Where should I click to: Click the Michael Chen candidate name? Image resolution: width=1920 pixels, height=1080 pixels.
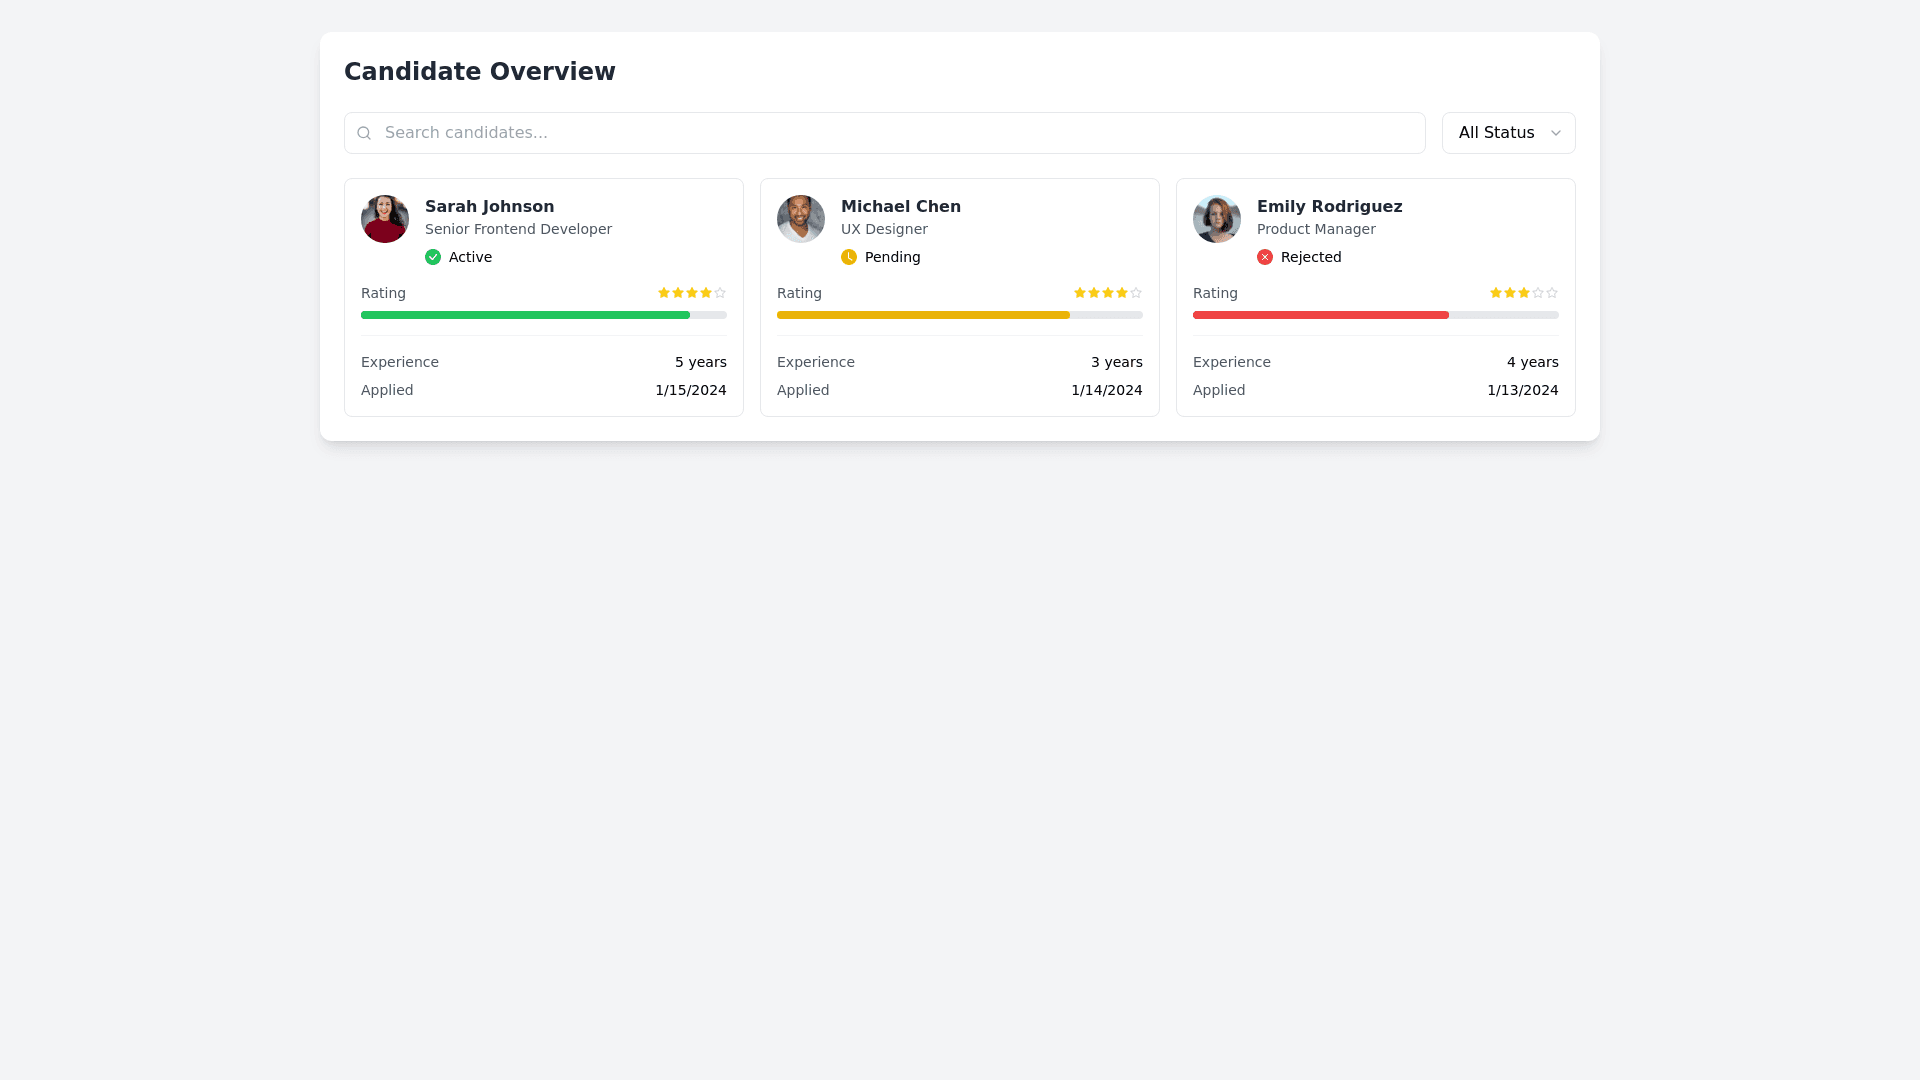point(900,206)
